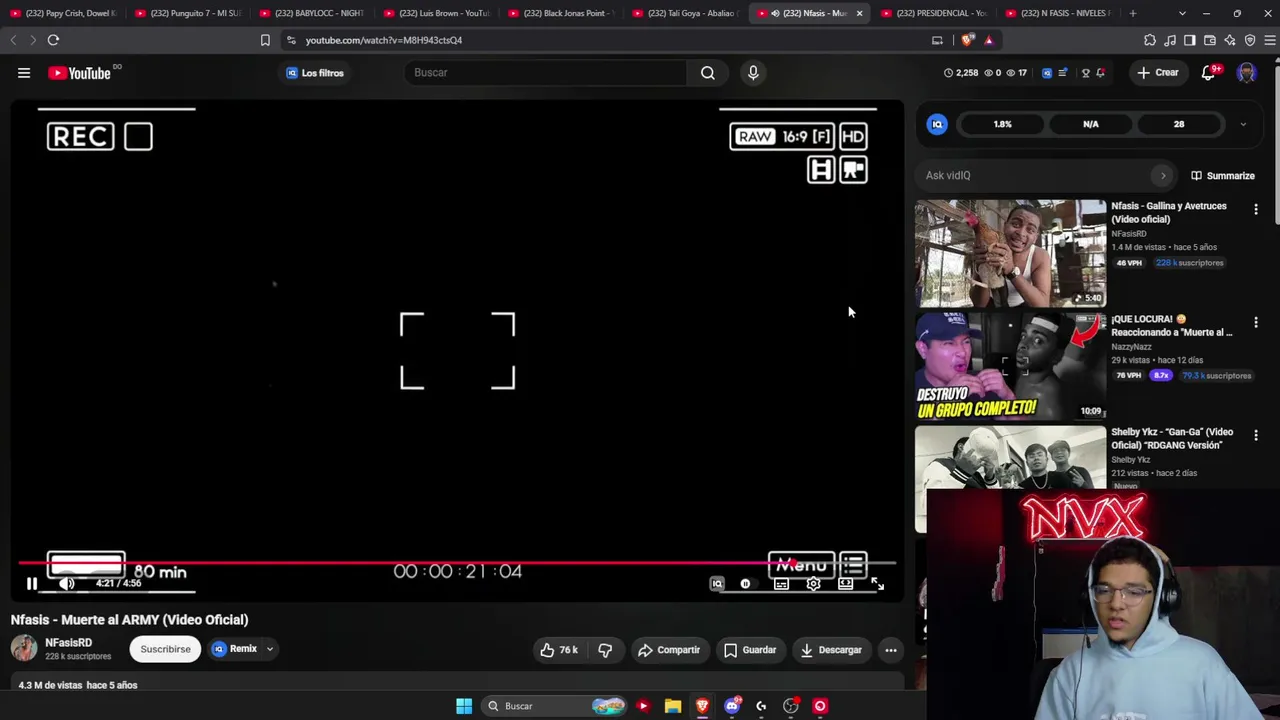Bookmark this page in the address bar

[265, 40]
